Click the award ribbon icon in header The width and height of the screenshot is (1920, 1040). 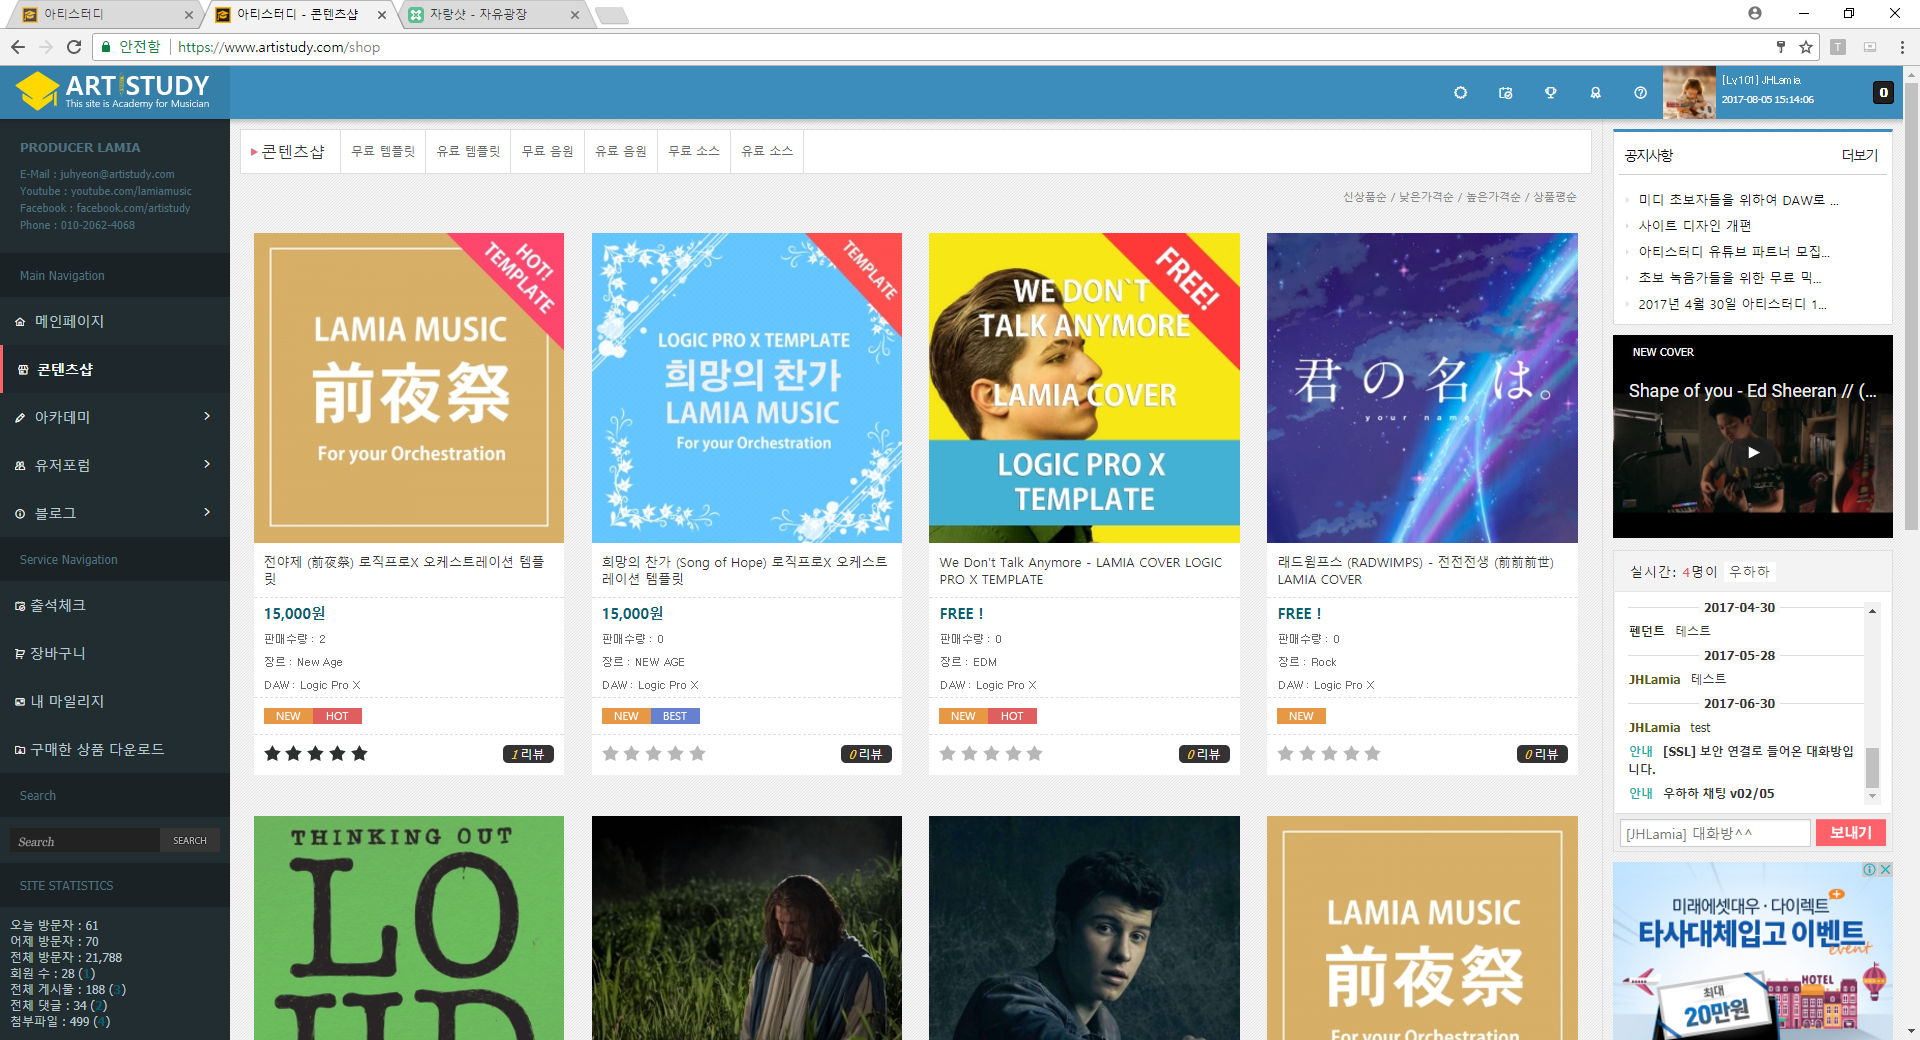[1595, 93]
